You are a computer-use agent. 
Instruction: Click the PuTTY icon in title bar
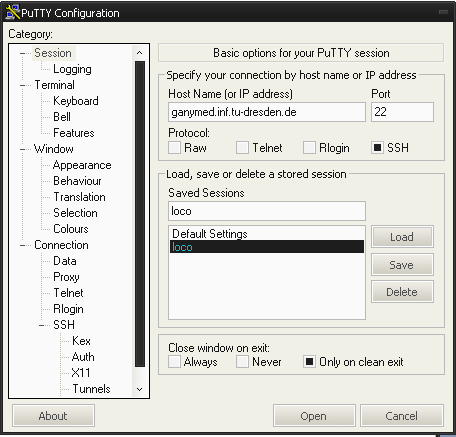pyautogui.click(x=13, y=12)
